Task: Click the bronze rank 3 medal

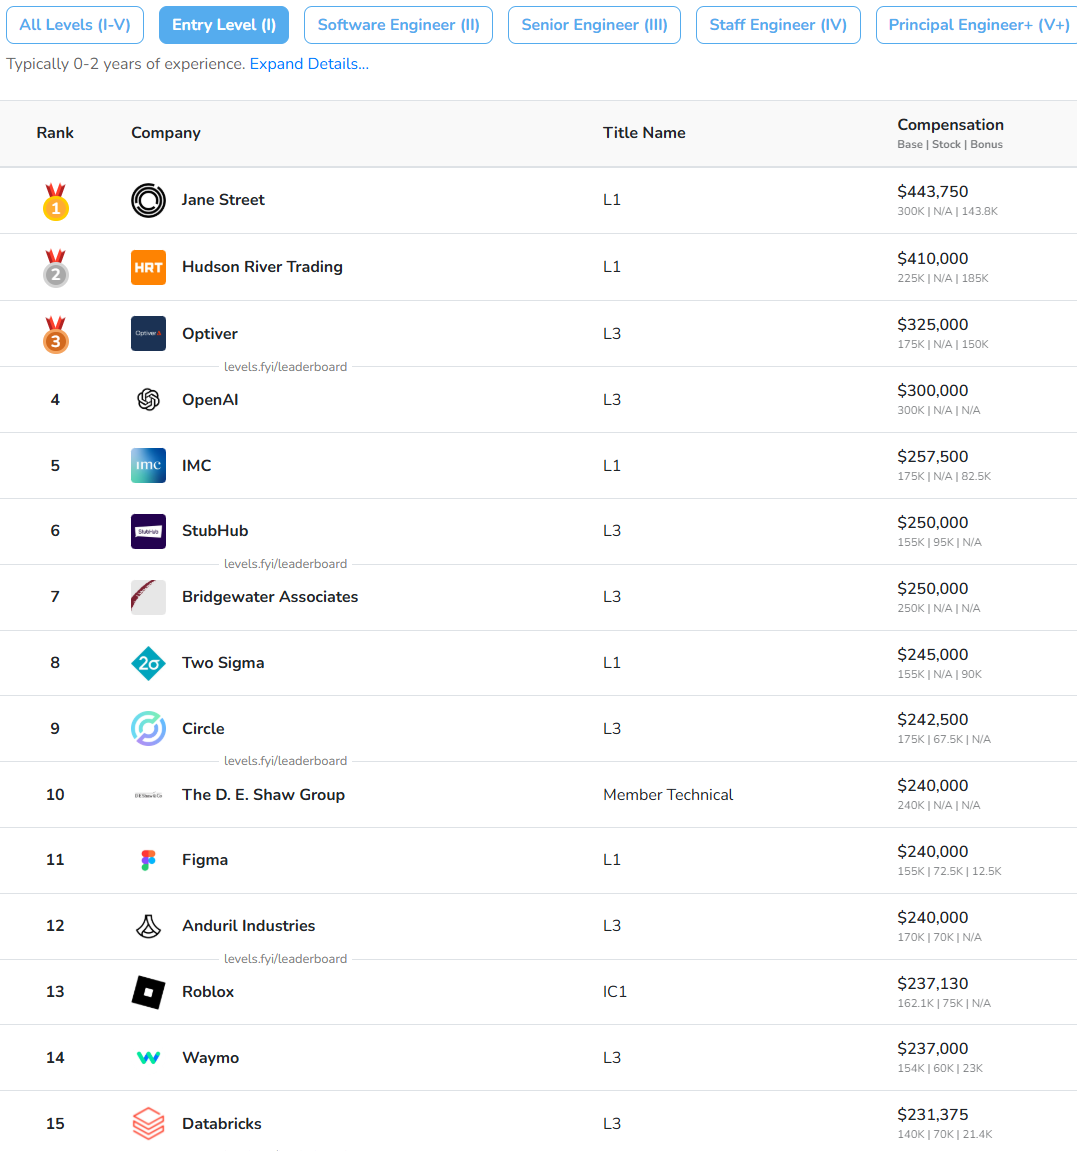Action: pyautogui.click(x=56, y=335)
